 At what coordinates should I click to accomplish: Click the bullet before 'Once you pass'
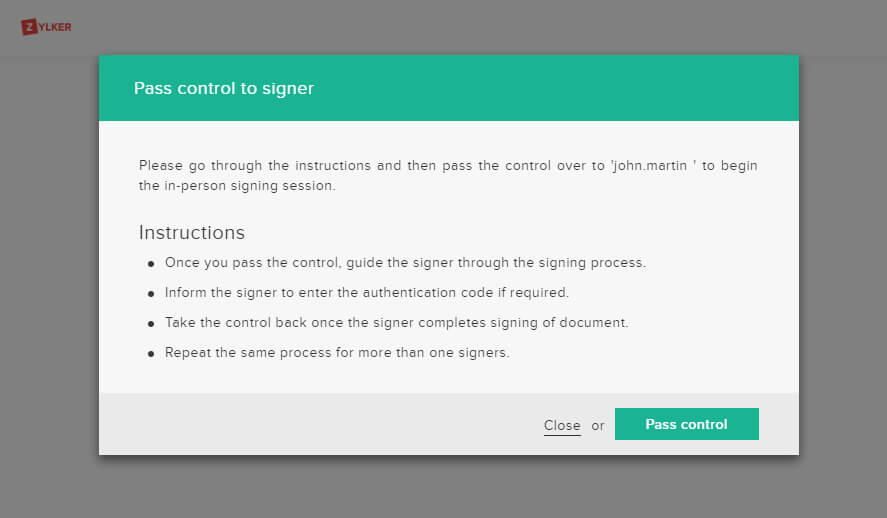point(151,264)
